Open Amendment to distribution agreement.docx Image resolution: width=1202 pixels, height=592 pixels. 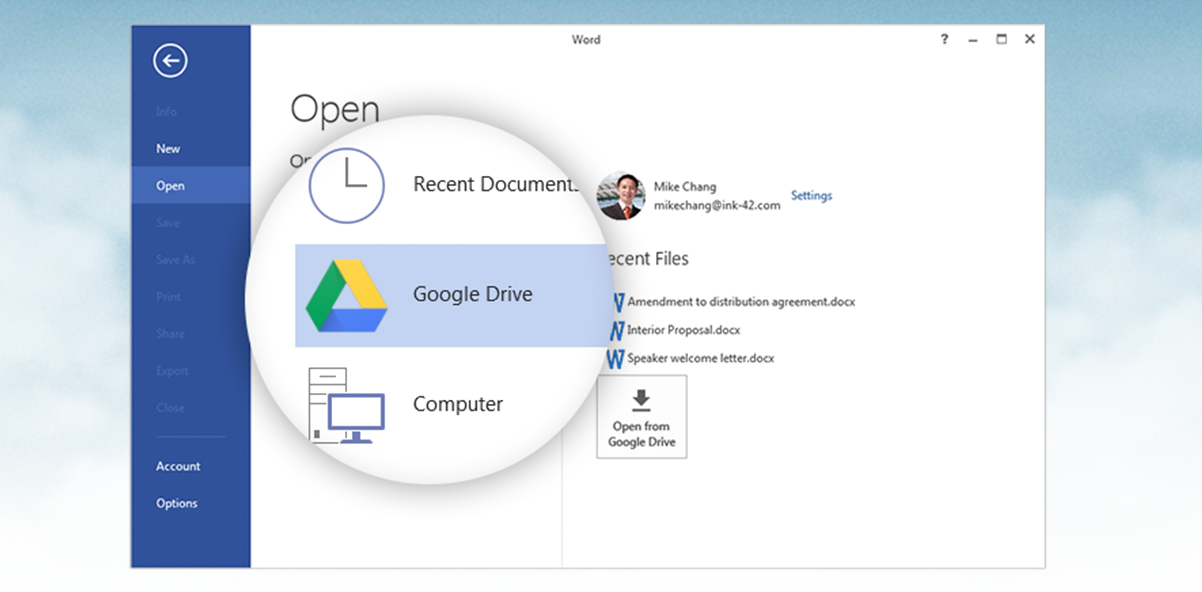tap(741, 301)
